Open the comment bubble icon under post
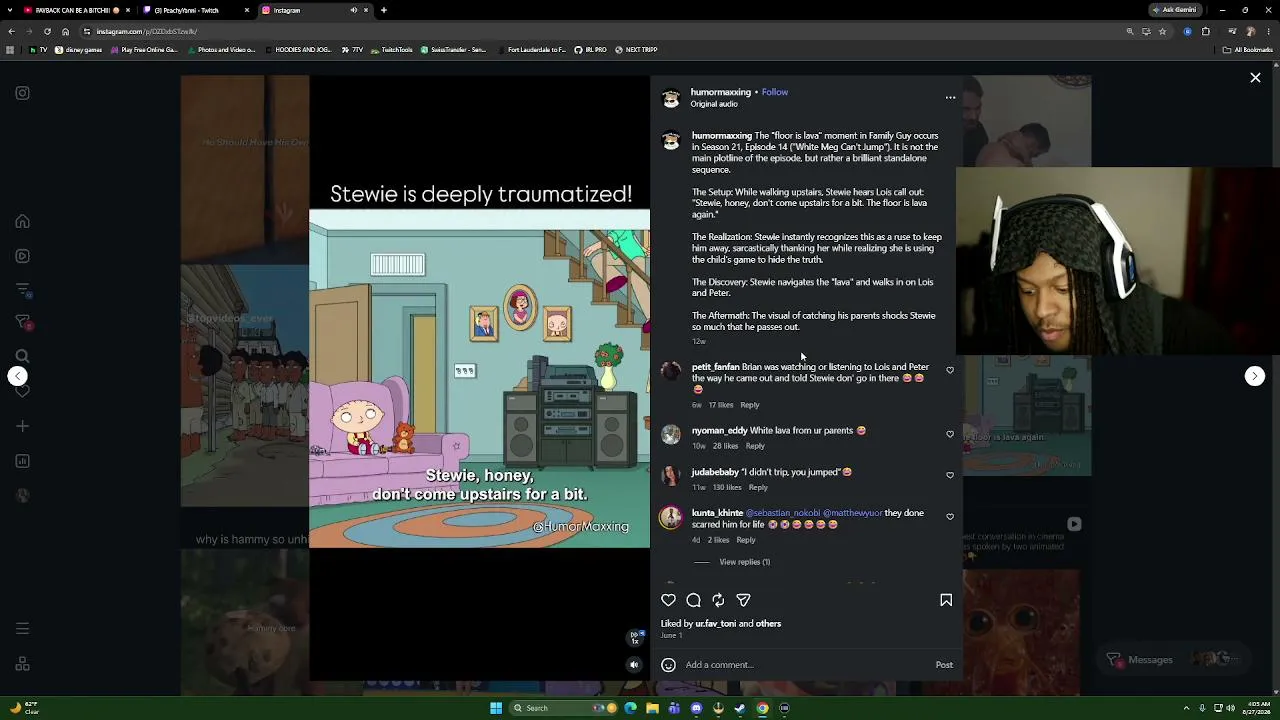 (693, 600)
